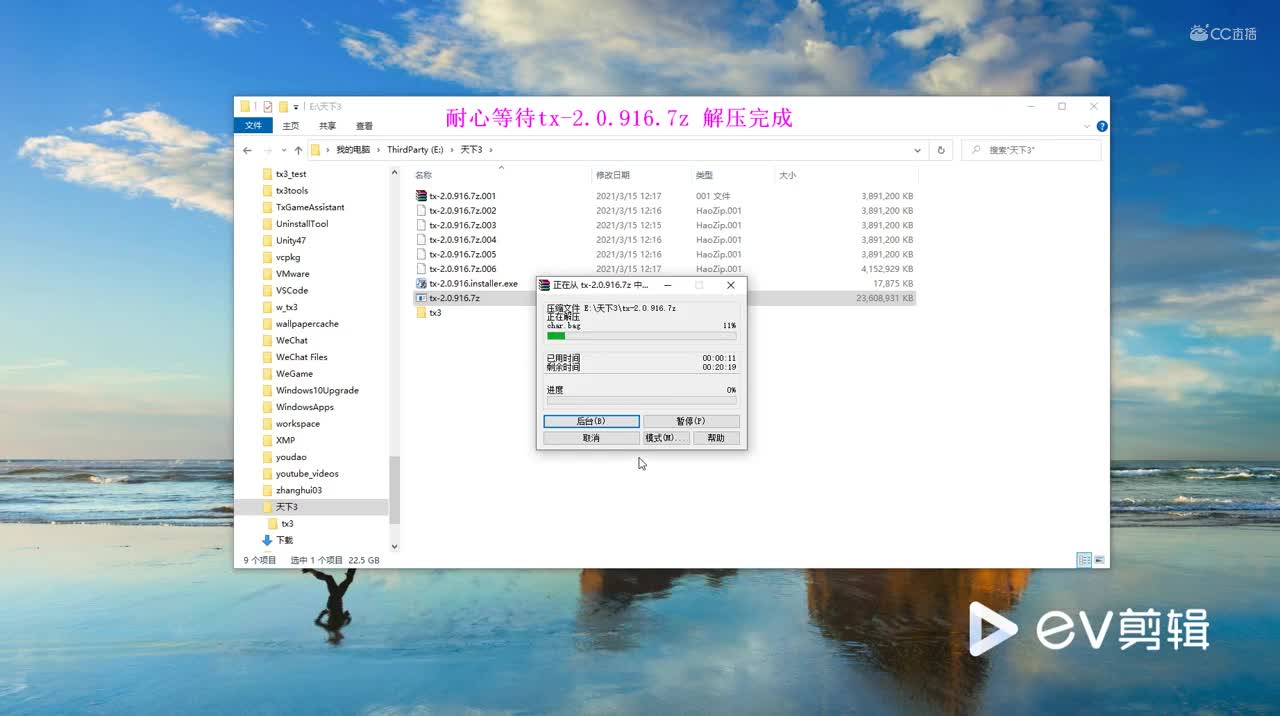Expand the ribbon with the chevron

click(x=1088, y=126)
